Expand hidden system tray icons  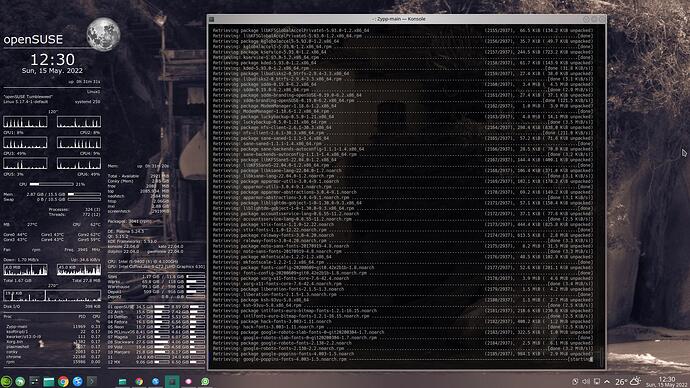click(607, 381)
